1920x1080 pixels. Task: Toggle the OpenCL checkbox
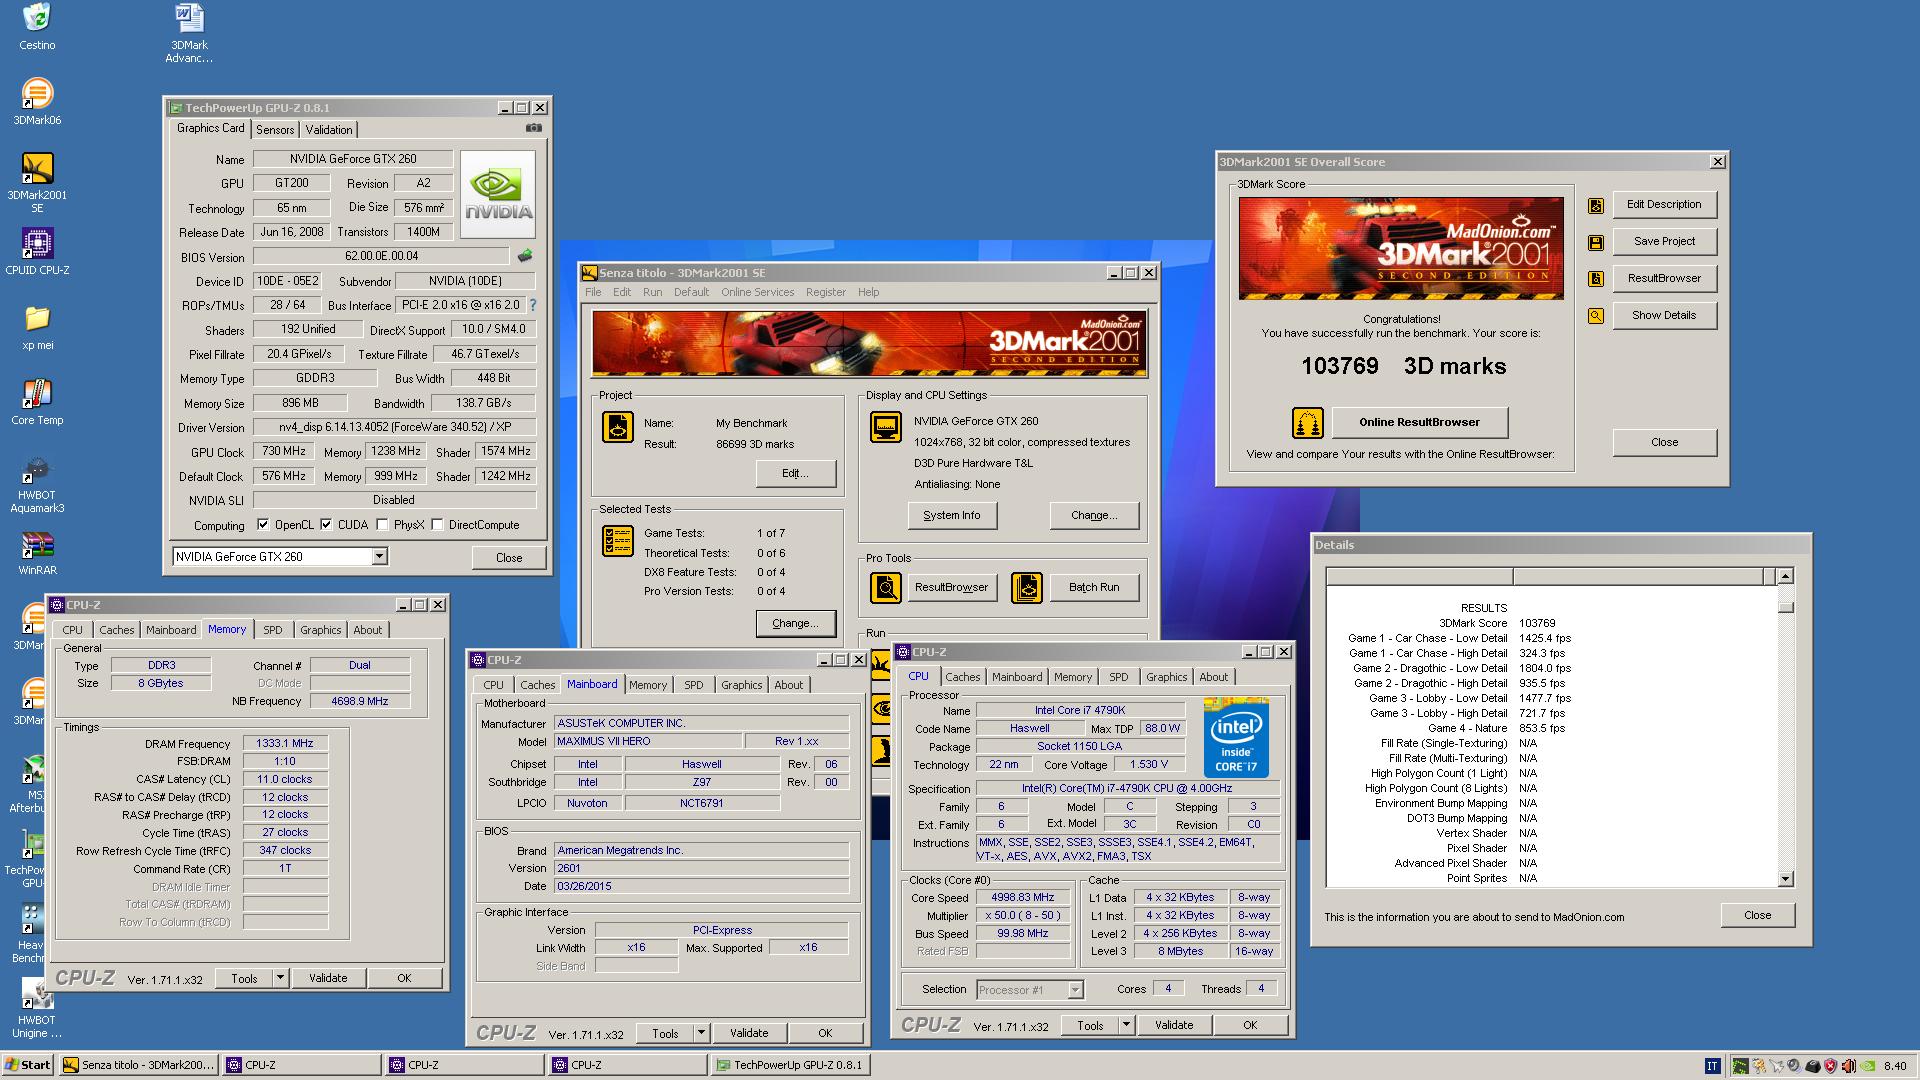pyautogui.click(x=263, y=524)
